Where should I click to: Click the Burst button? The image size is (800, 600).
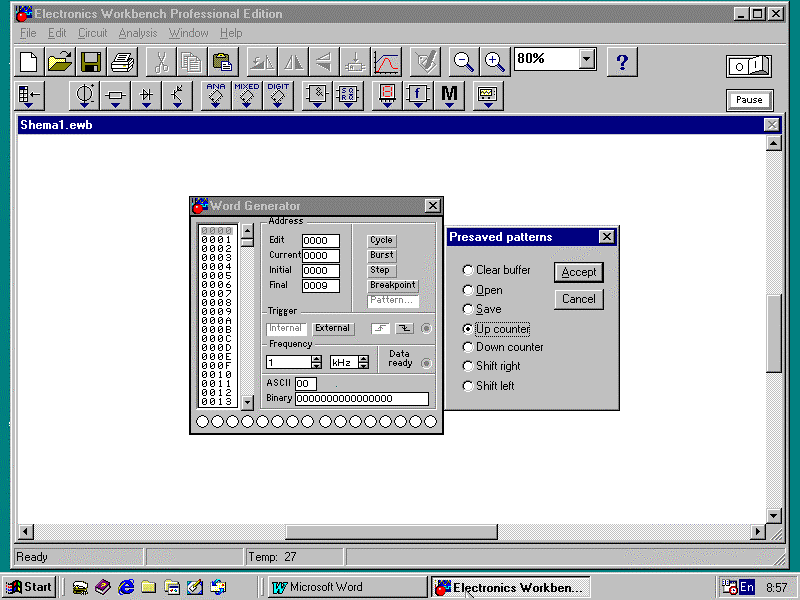382,255
